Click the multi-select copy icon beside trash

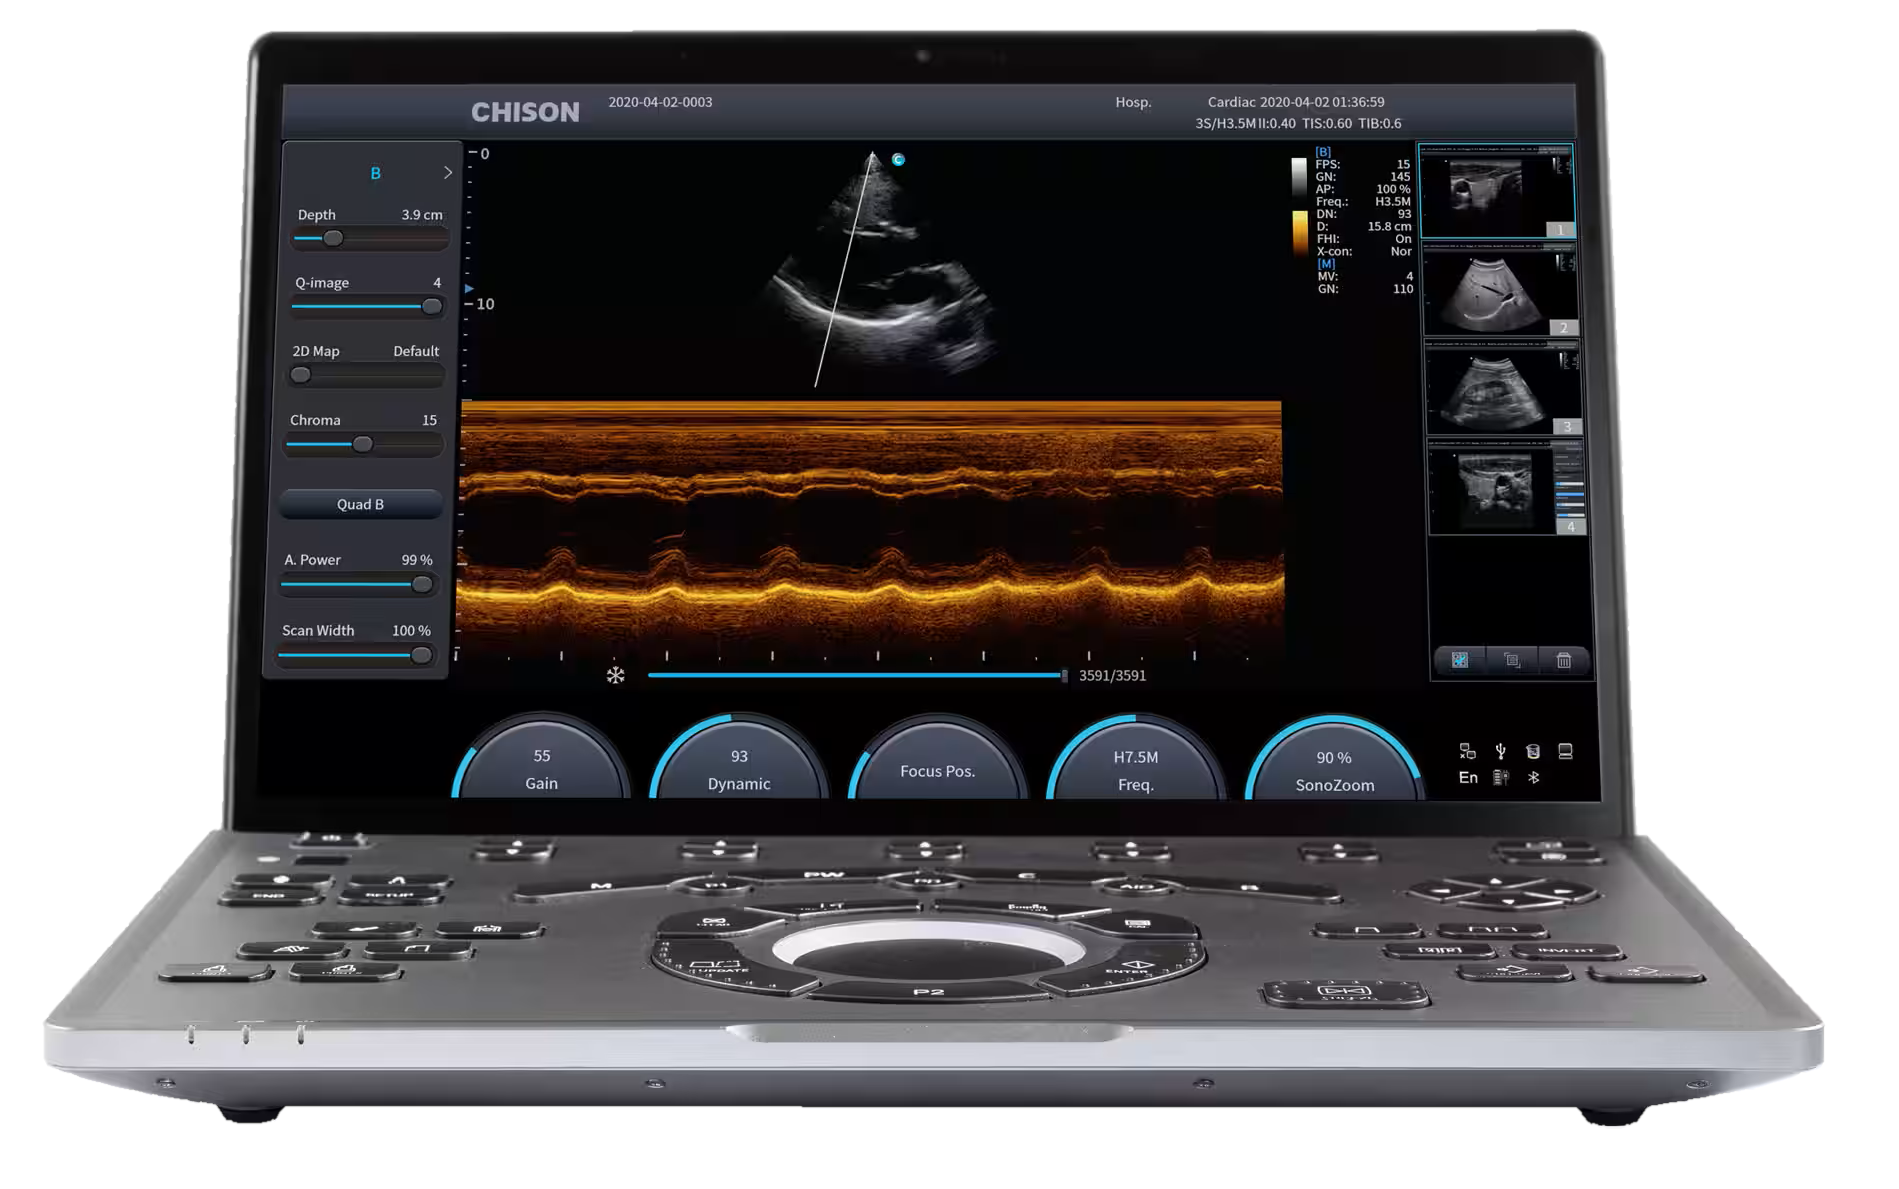[x=1512, y=660]
